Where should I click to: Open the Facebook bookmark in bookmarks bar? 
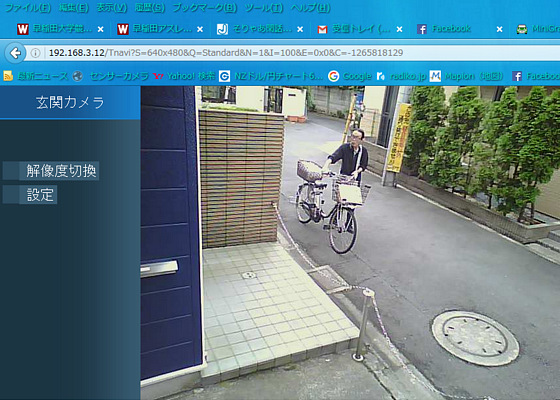tap(536, 76)
